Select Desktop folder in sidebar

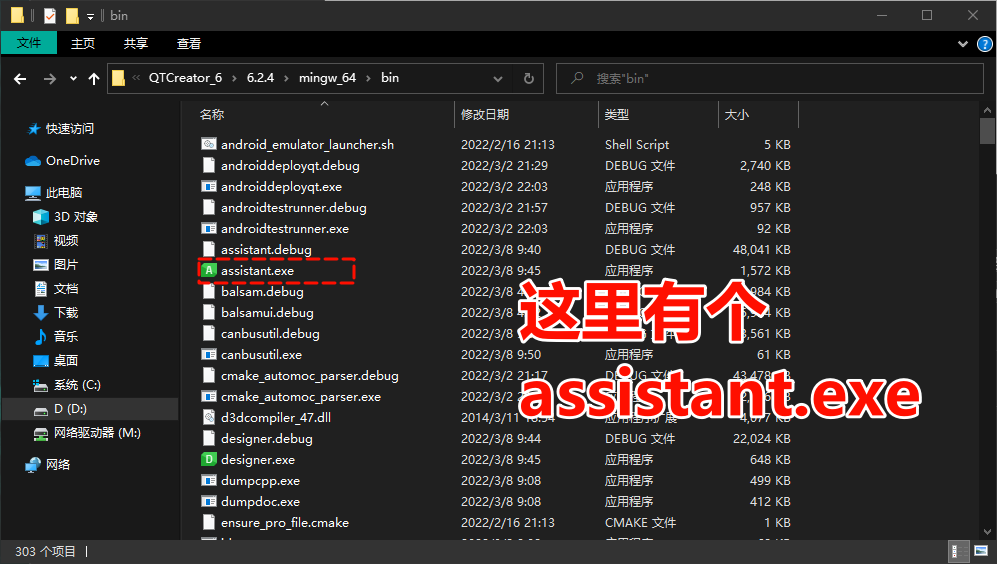56,361
